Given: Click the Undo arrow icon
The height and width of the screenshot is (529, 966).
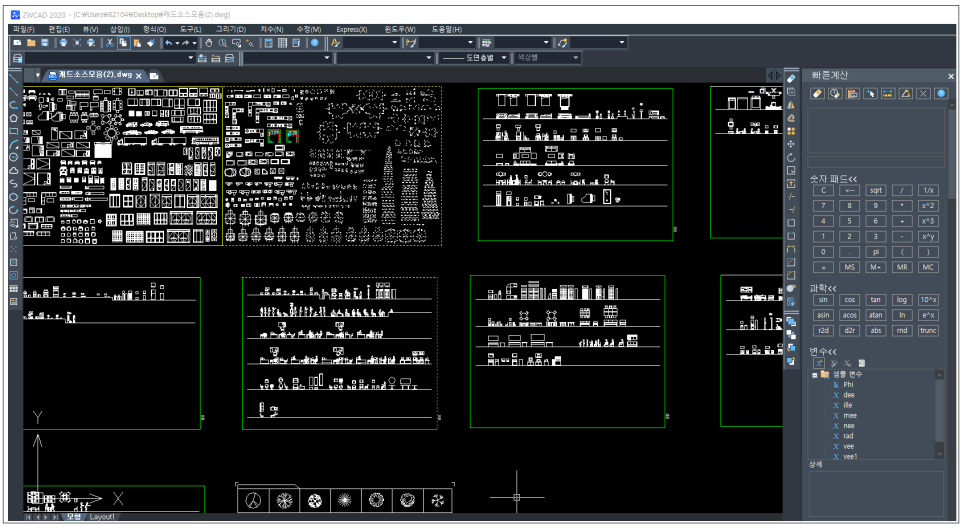Looking at the screenshot, I should [x=169, y=42].
